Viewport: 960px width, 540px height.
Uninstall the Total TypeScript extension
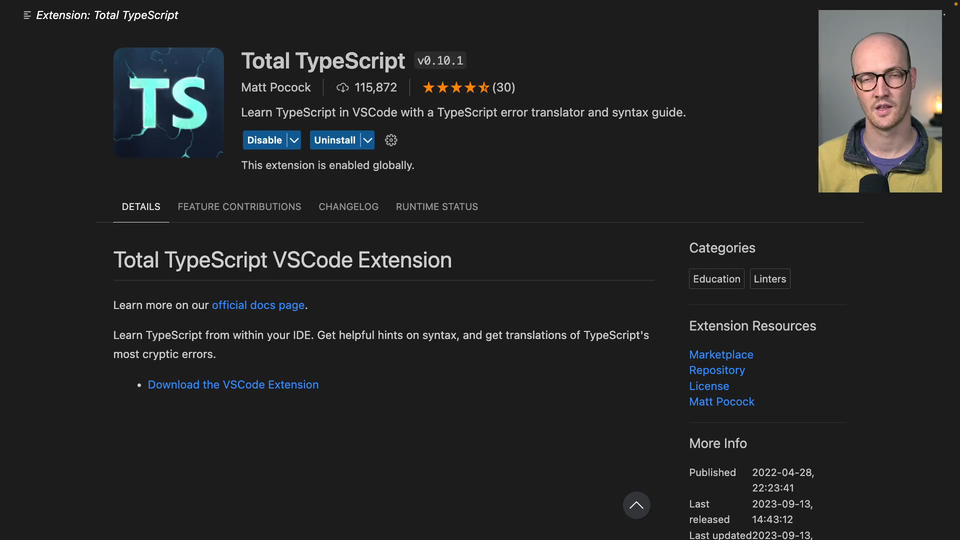[334, 140]
